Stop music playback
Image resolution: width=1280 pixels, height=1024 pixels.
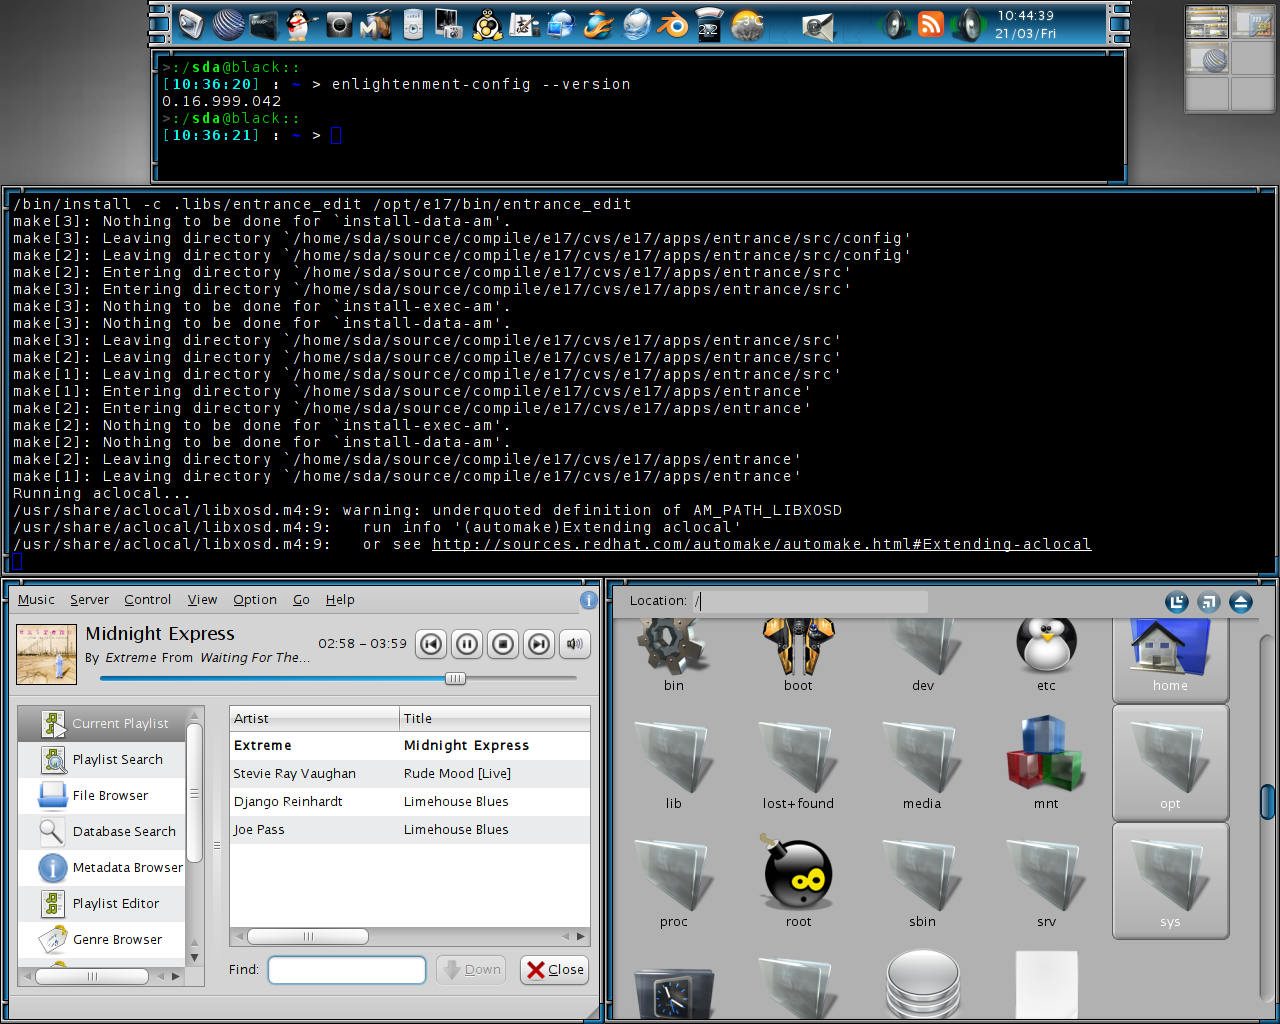click(503, 644)
